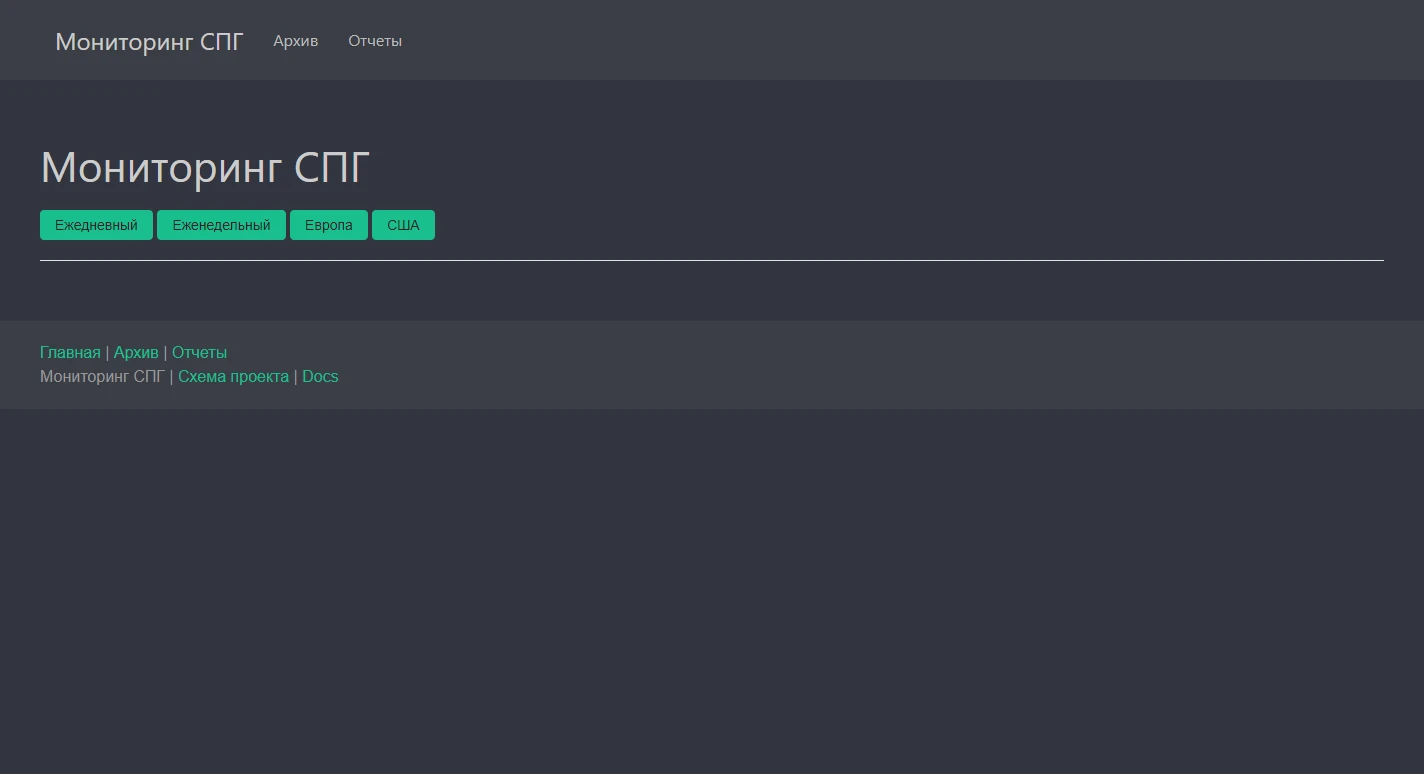Image resolution: width=1424 pixels, height=774 pixels.
Task: Select the Ежедневный green button
Action: pos(96,225)
